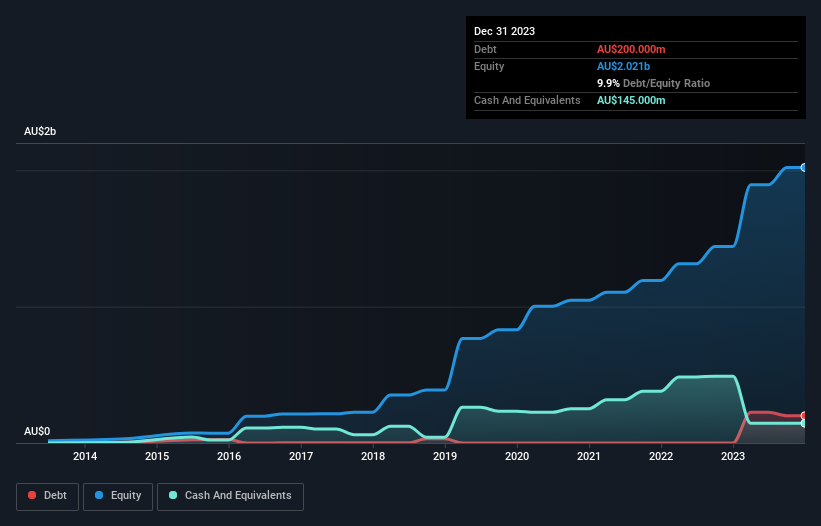Viewport: 821px width, 526px height.
Task: Click the 2022 x-axis label
Action: point(661,456)
